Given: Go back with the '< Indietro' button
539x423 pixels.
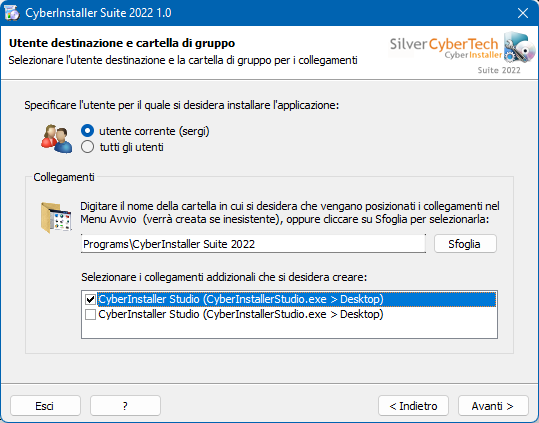Looking at the screenshot, I should coord(413,406).
